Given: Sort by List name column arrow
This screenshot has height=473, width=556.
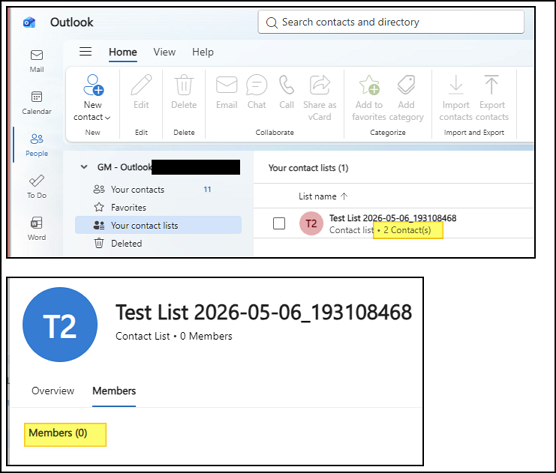Looking at the screenshot, I should tap(344, 196).
